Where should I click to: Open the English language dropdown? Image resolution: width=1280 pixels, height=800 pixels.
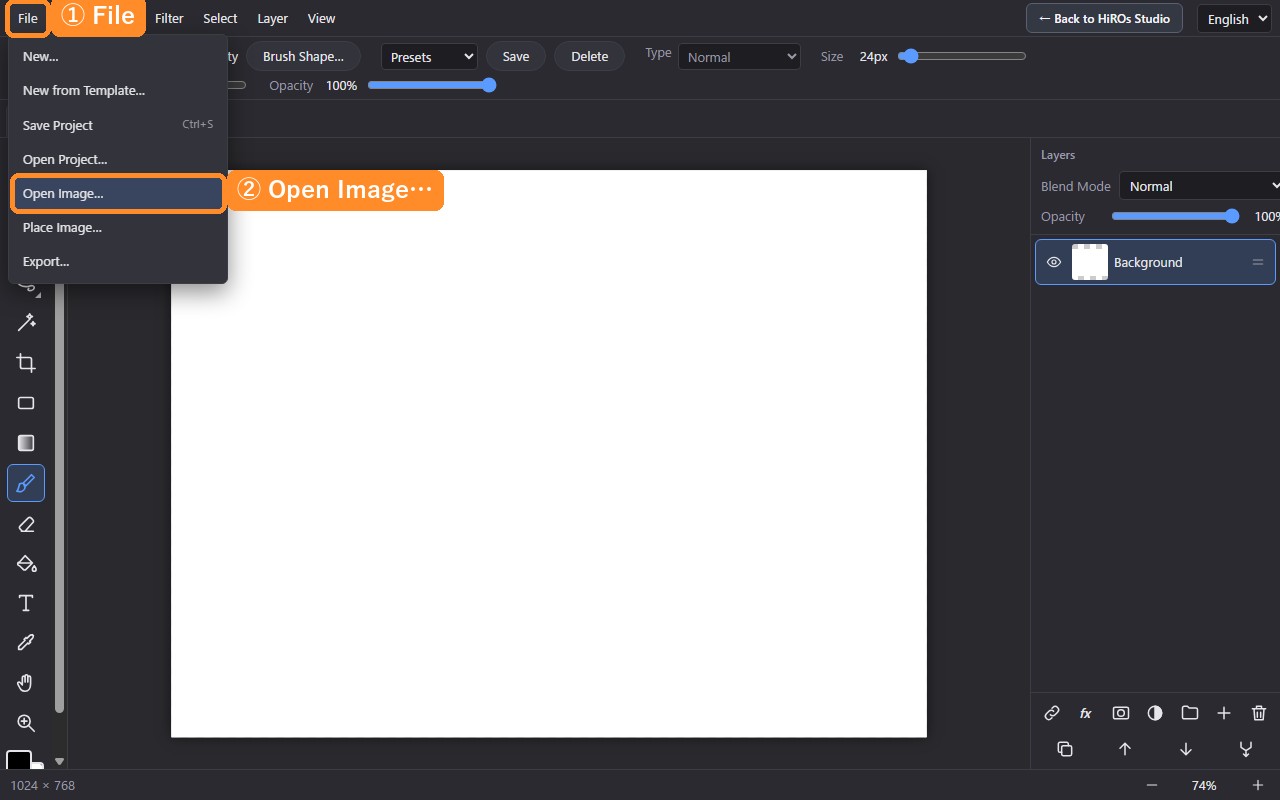point(1234,19)
